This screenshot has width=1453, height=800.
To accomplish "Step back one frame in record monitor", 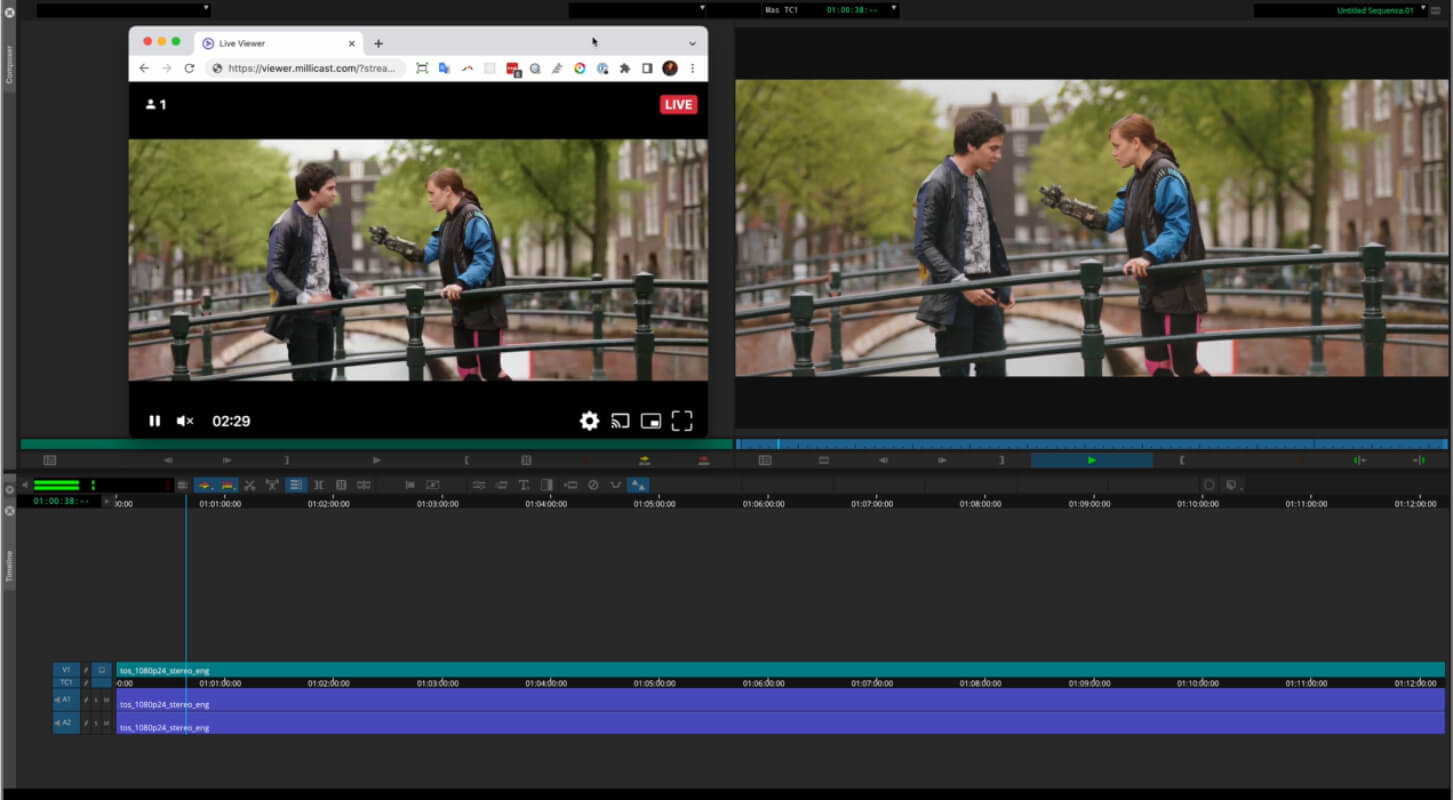I will [883, 460].
